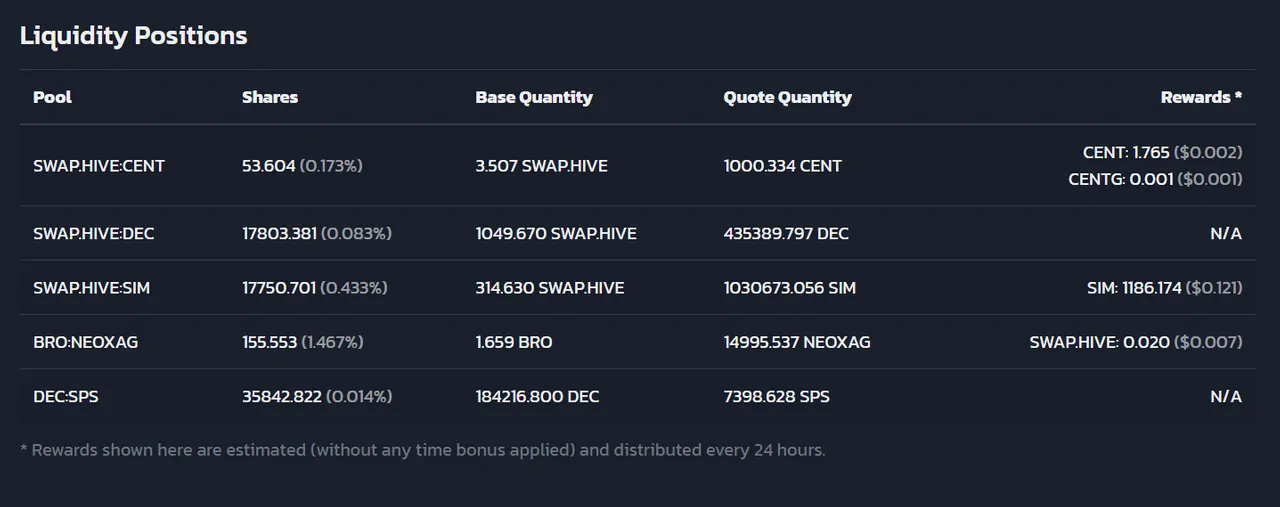This screenshot has width=1280, height=507.
Task: Click the 1030673.056 SIM quote quantity
Action: click(790, 288)
